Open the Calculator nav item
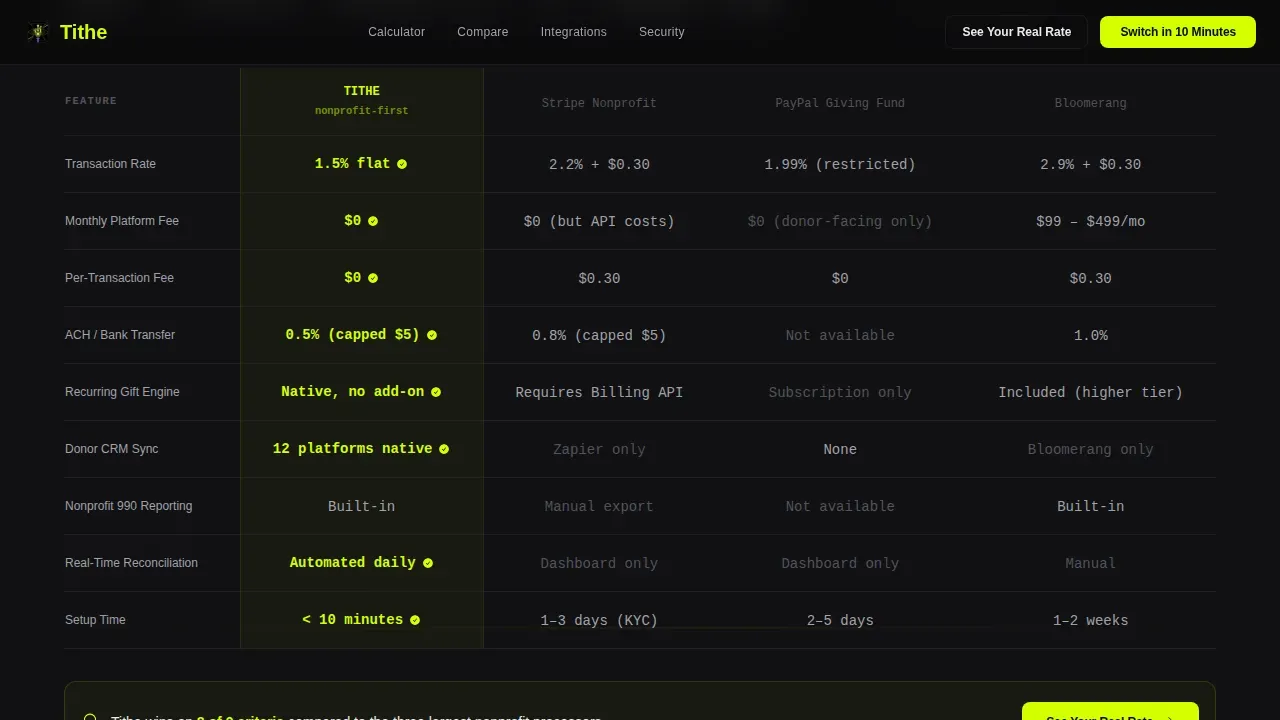 click(x=396, y=32)
